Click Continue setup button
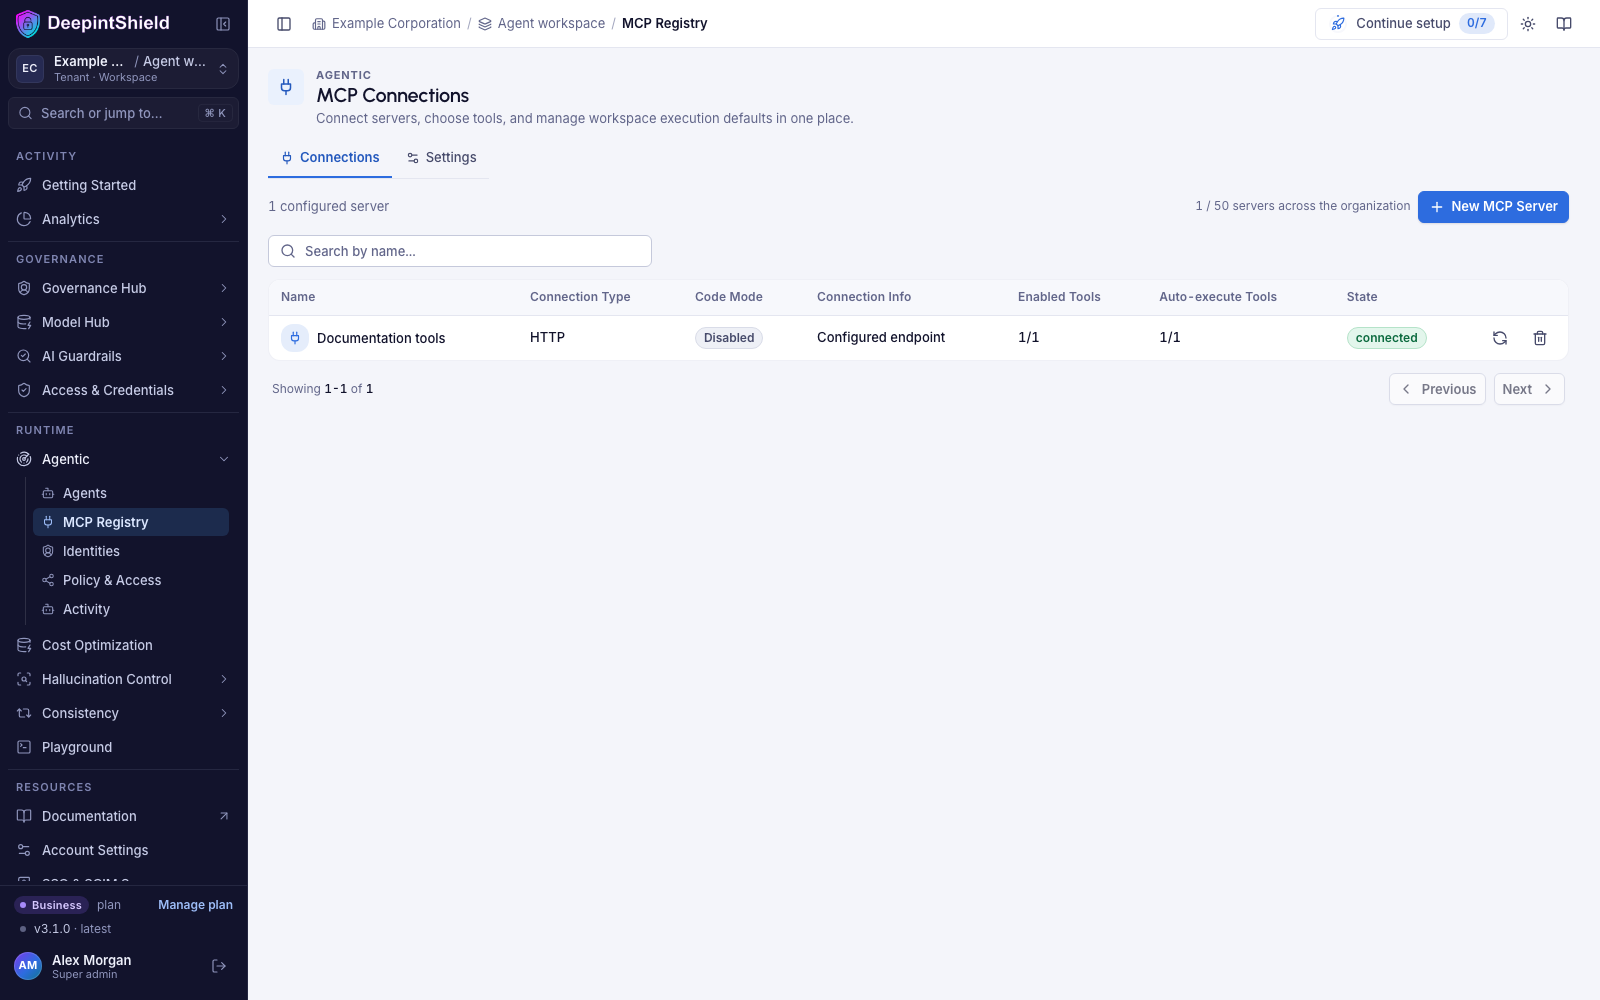Screen dimensions: 1600x1000 [1411, 24]
